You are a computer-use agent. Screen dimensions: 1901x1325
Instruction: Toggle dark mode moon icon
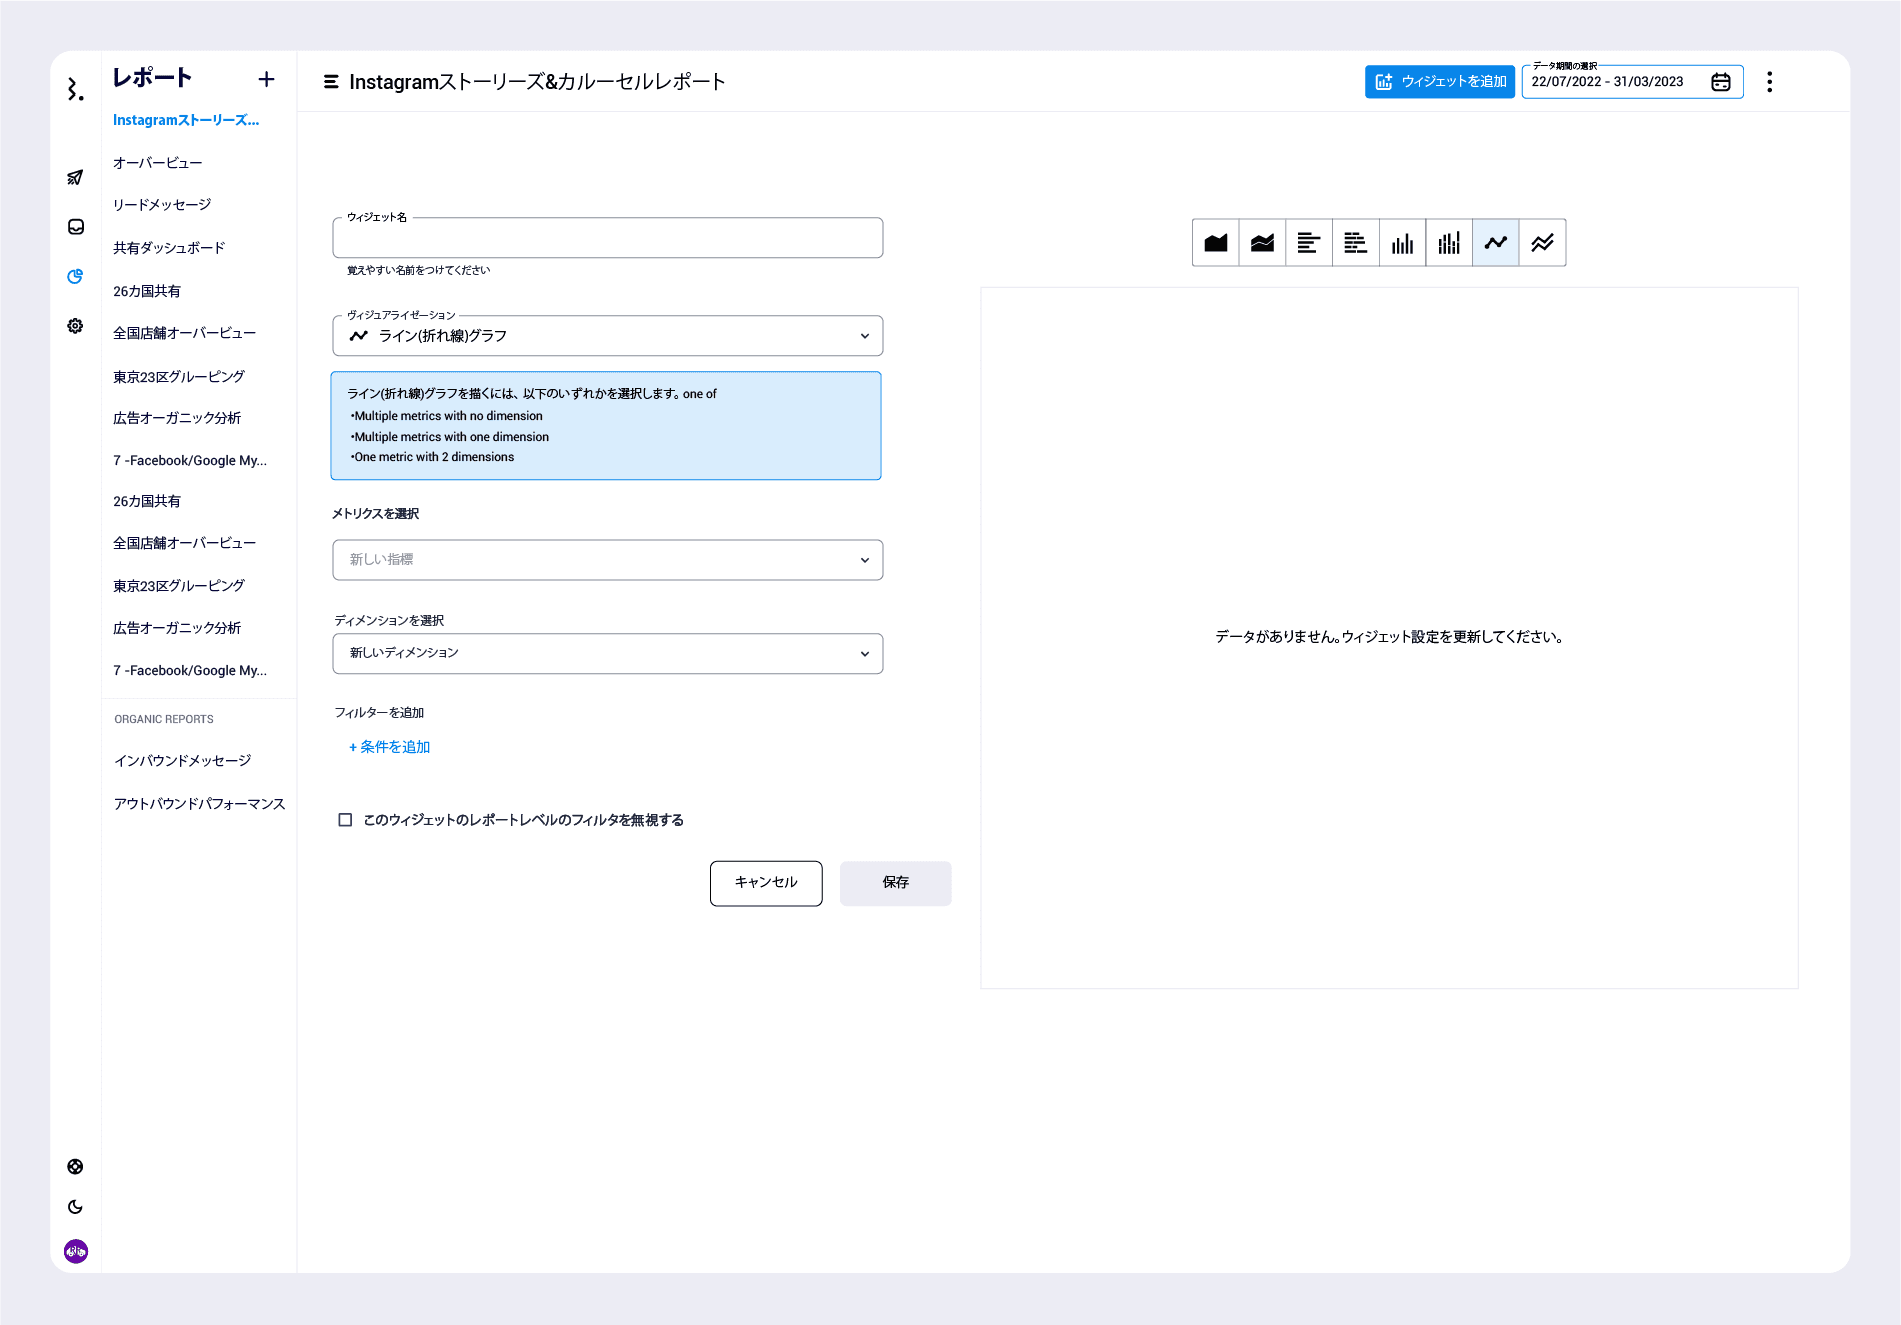(x=75, y=1207)
